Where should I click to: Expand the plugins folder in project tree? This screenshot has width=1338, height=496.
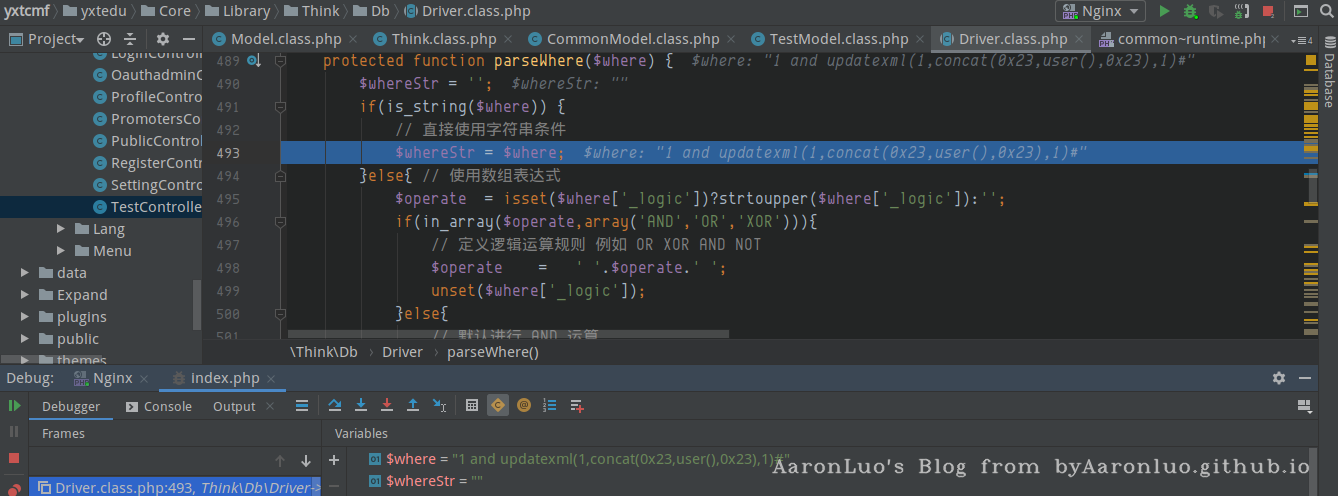pyautogui.click(x=25, y=317)
